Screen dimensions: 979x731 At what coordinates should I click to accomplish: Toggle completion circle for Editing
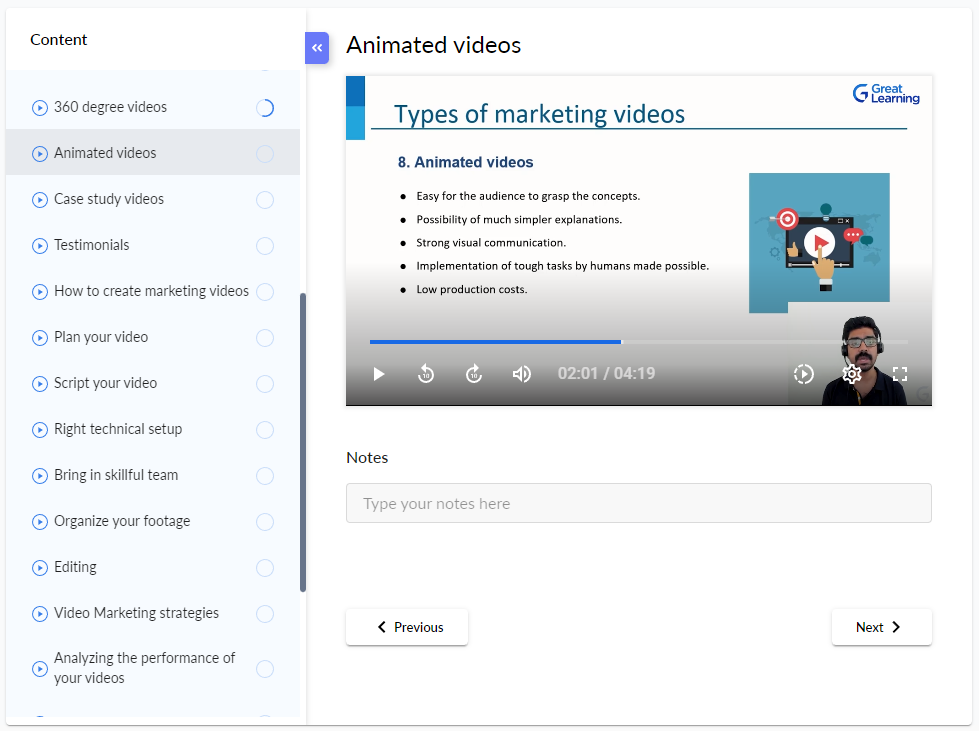tap(265, 568)
